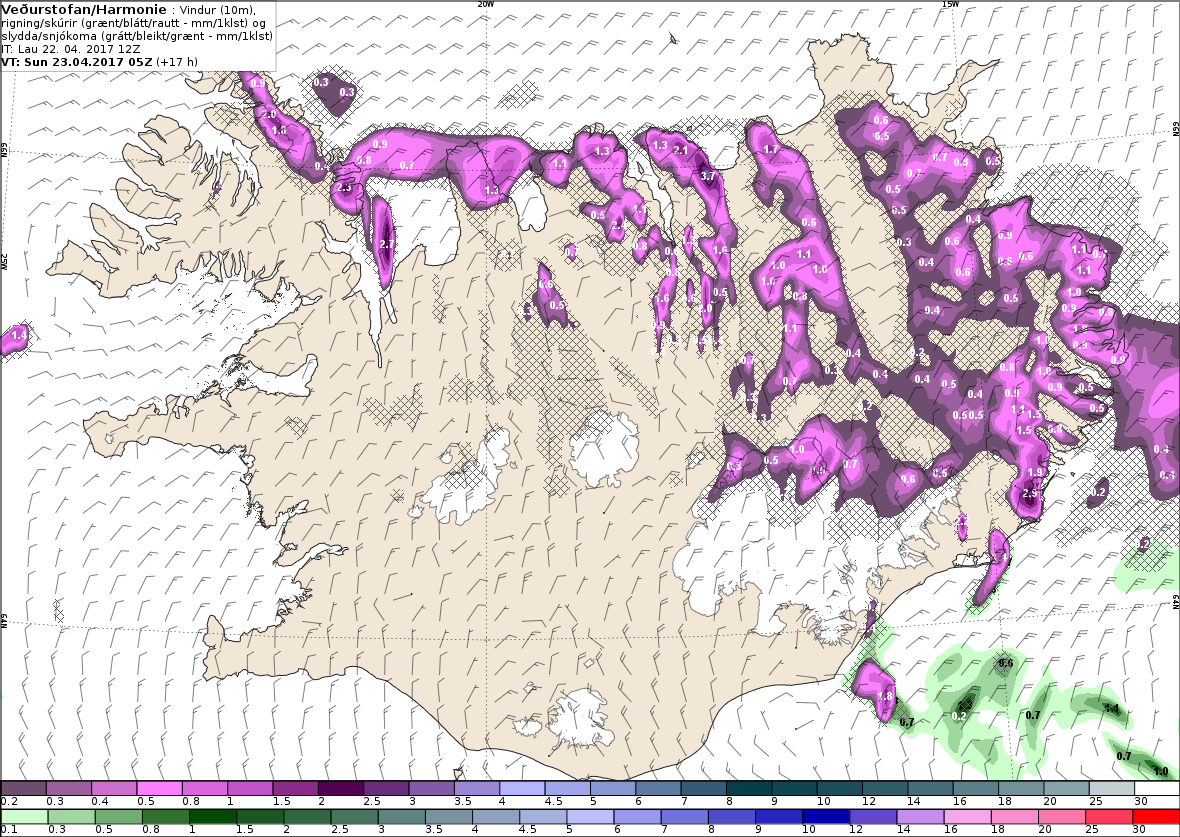Image resolution: width=1180 pixels, height=837 pixels.
Task: Click the 3.5 lavender snow legend swatch
Action: click(476, 788)
